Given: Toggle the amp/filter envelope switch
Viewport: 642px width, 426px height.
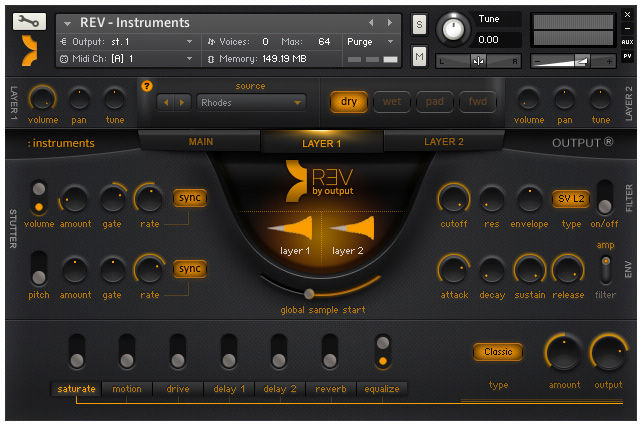Looking at the screenshot, I should 606,270.
